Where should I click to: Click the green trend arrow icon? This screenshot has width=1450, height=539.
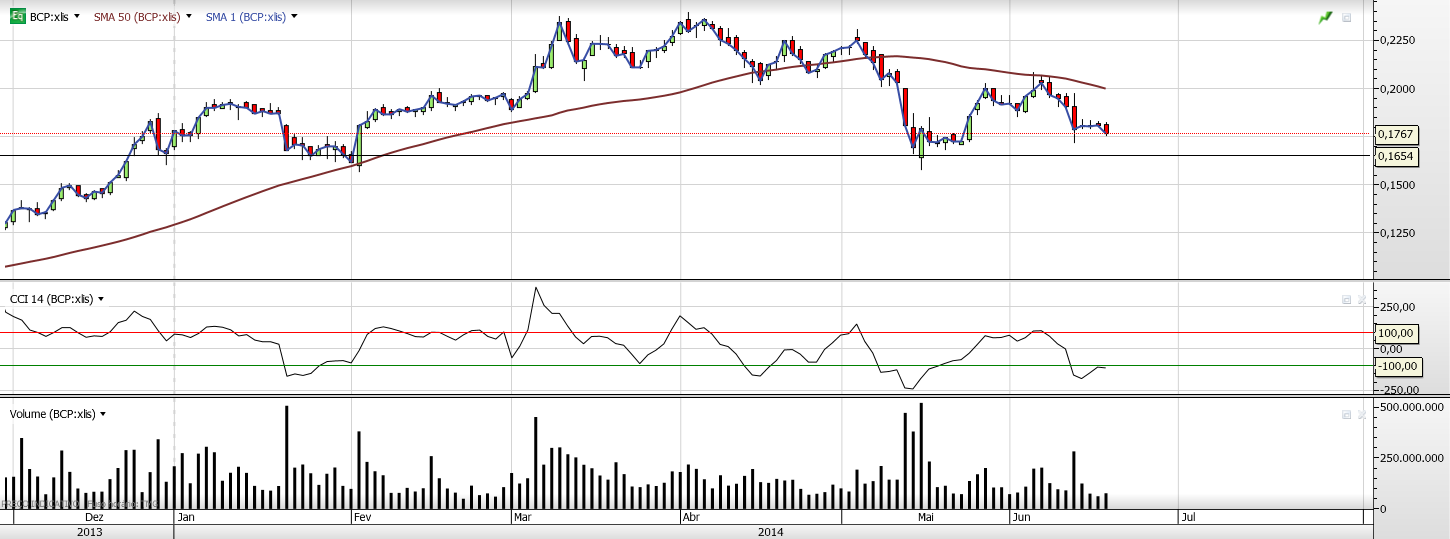(1326, 17)
